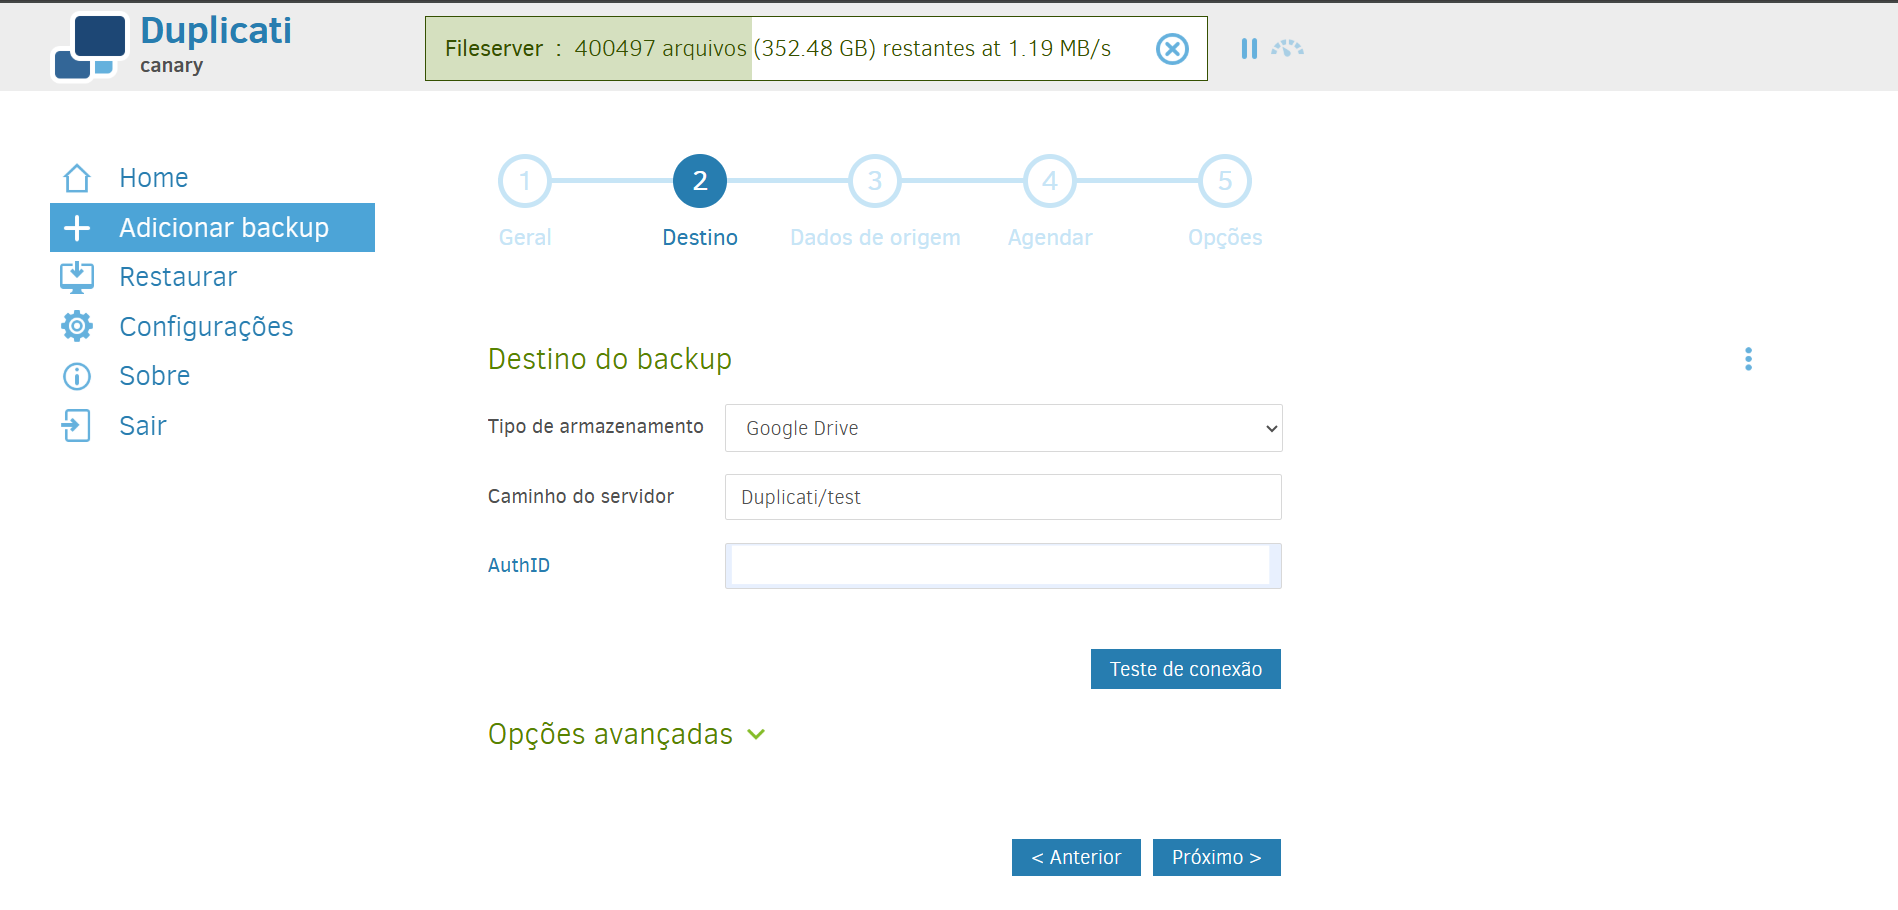Focus the Caminho do servidor field
The image size is (1898, 910).
click(x=1003, y=497)
